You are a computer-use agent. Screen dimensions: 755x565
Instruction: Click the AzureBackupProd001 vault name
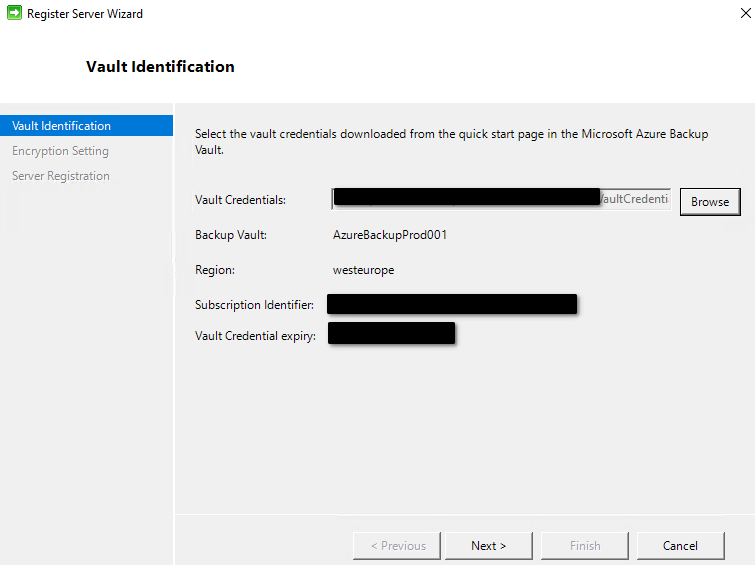pyautogui.click(x=390, y=235)
